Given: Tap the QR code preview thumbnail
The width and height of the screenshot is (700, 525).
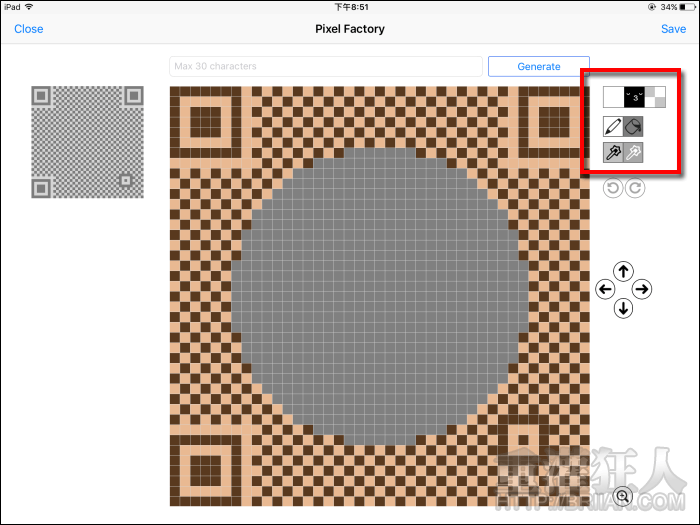Looking at the screenshot, I should pyautogui.click(x=87, y=142).
